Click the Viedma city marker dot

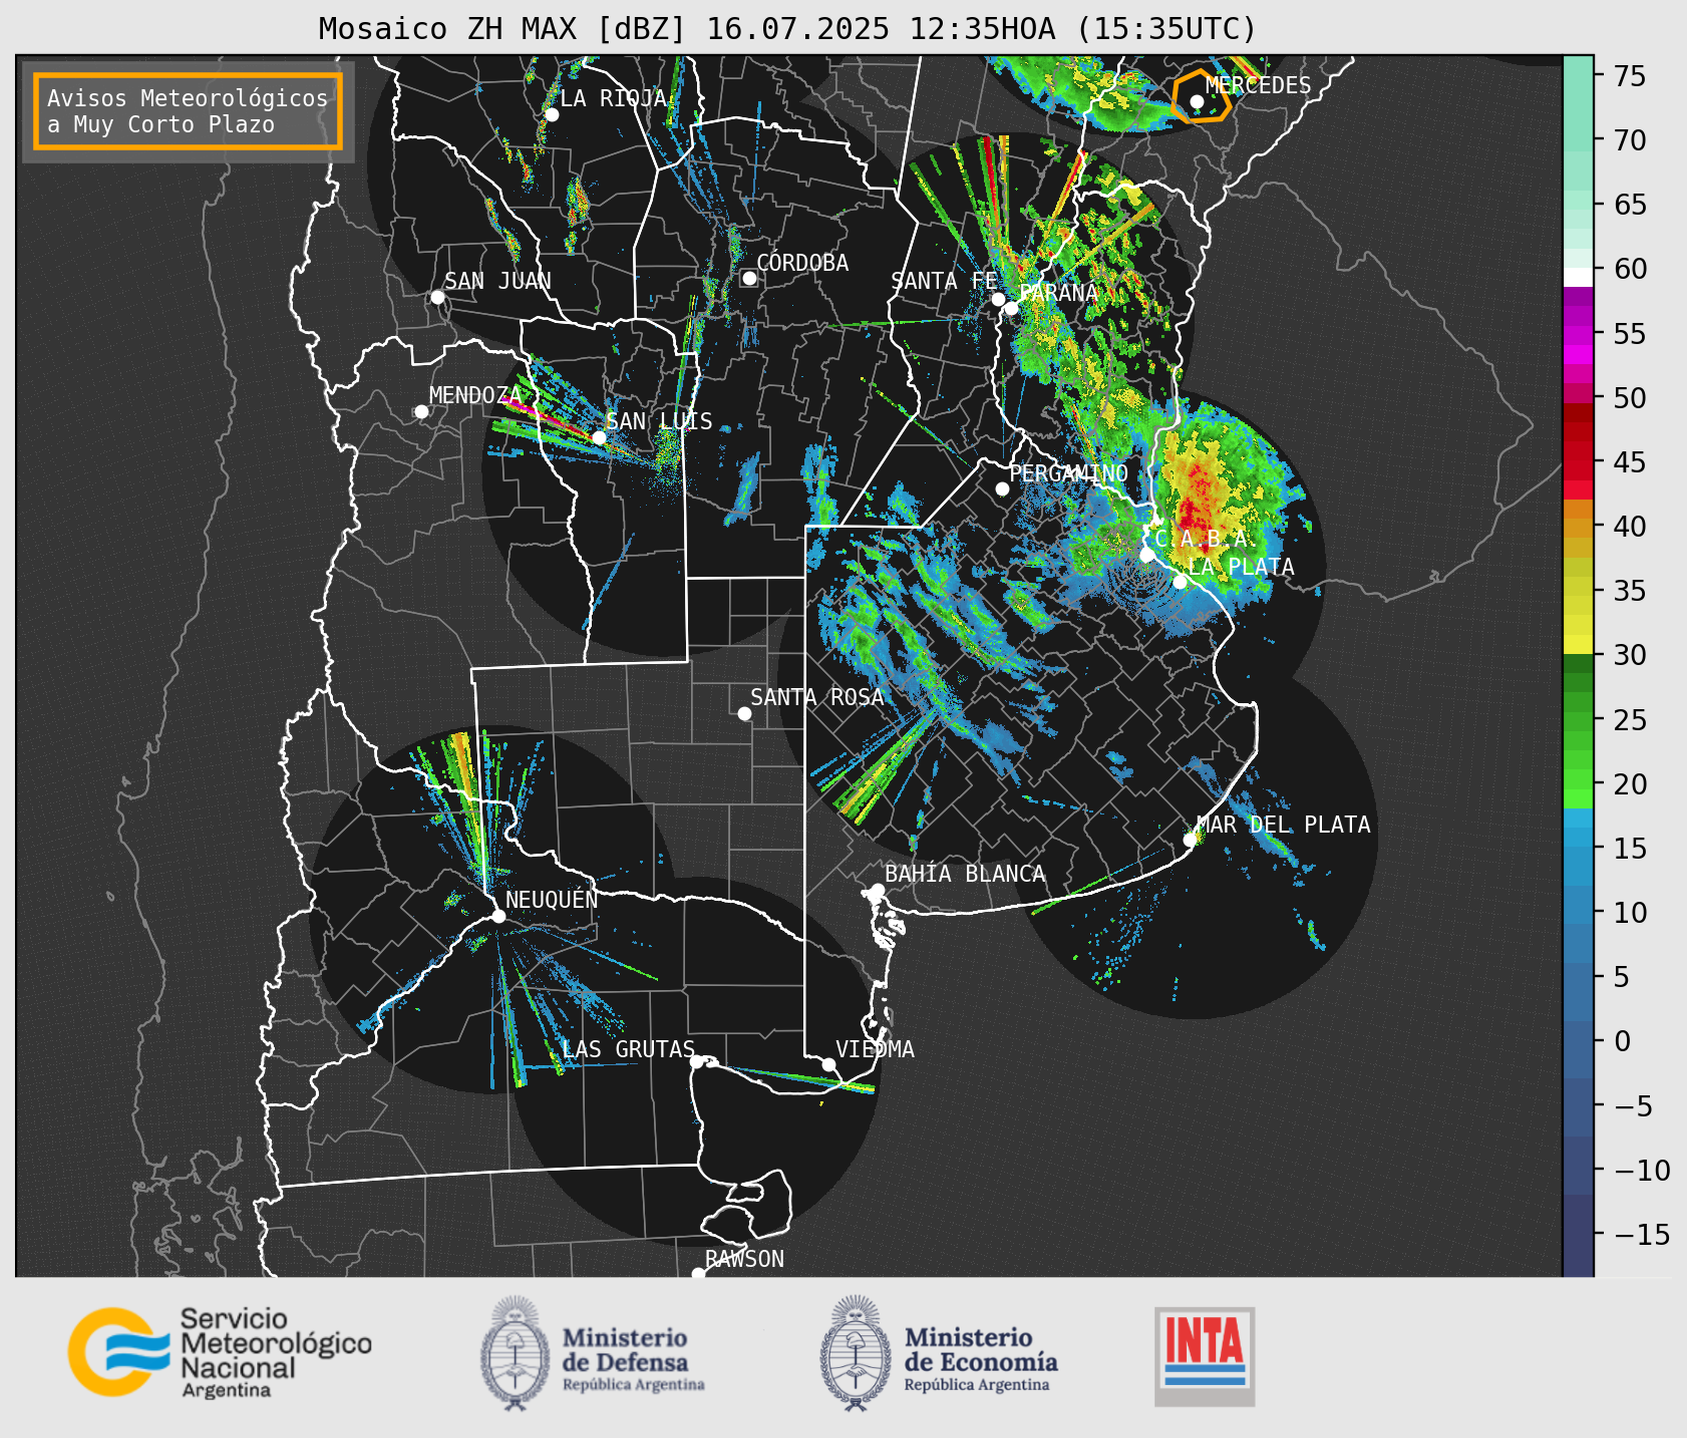(828, 1064)
